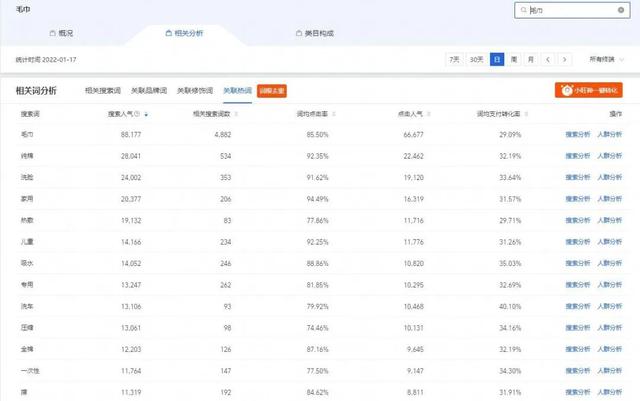This screenshot has width=640, height=401.
Task: Sort the 词均支付转化率 column using its sort icon
Action: pyautogui.click(x=525, y=115)
